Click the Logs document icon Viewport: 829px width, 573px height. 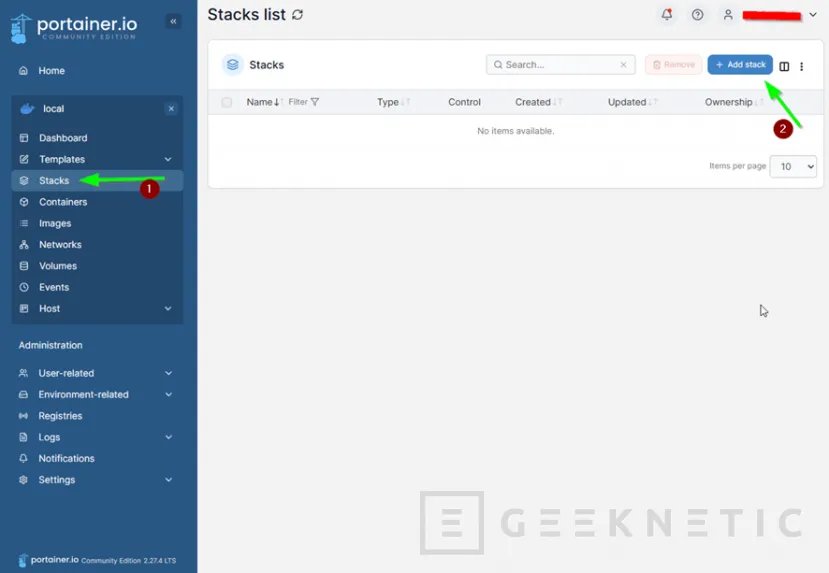[23, 437]
